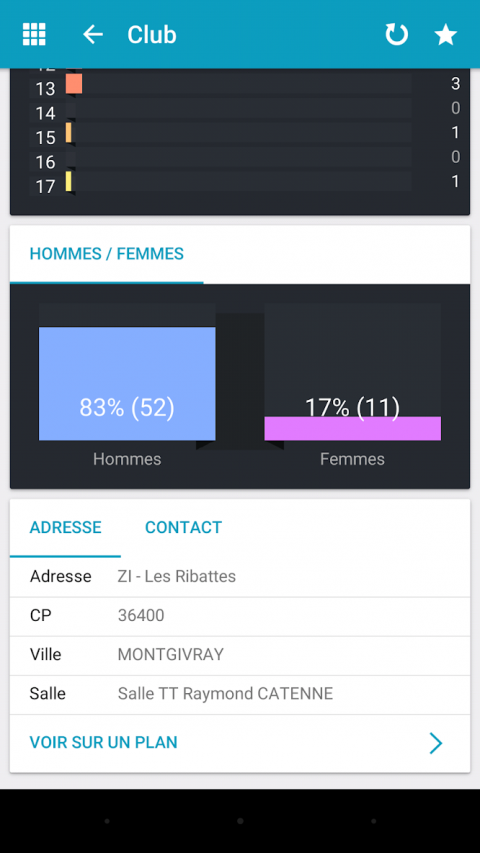480x853 pixels.
Task: Tap the refresh icon
Action: 396,34
